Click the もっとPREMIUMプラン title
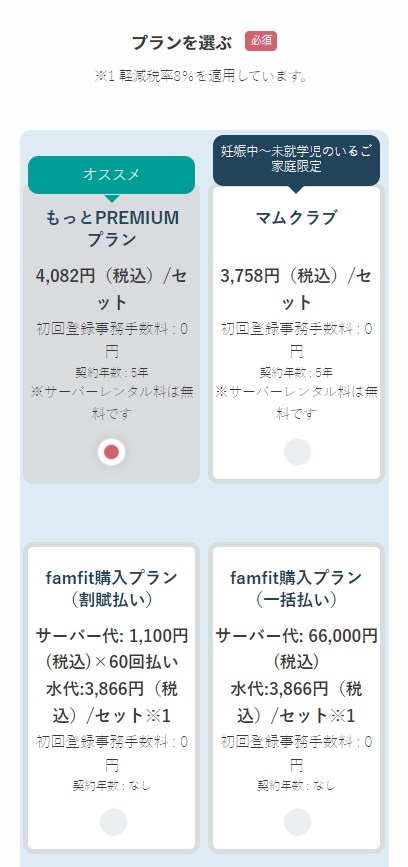 (x=112, y=228)
